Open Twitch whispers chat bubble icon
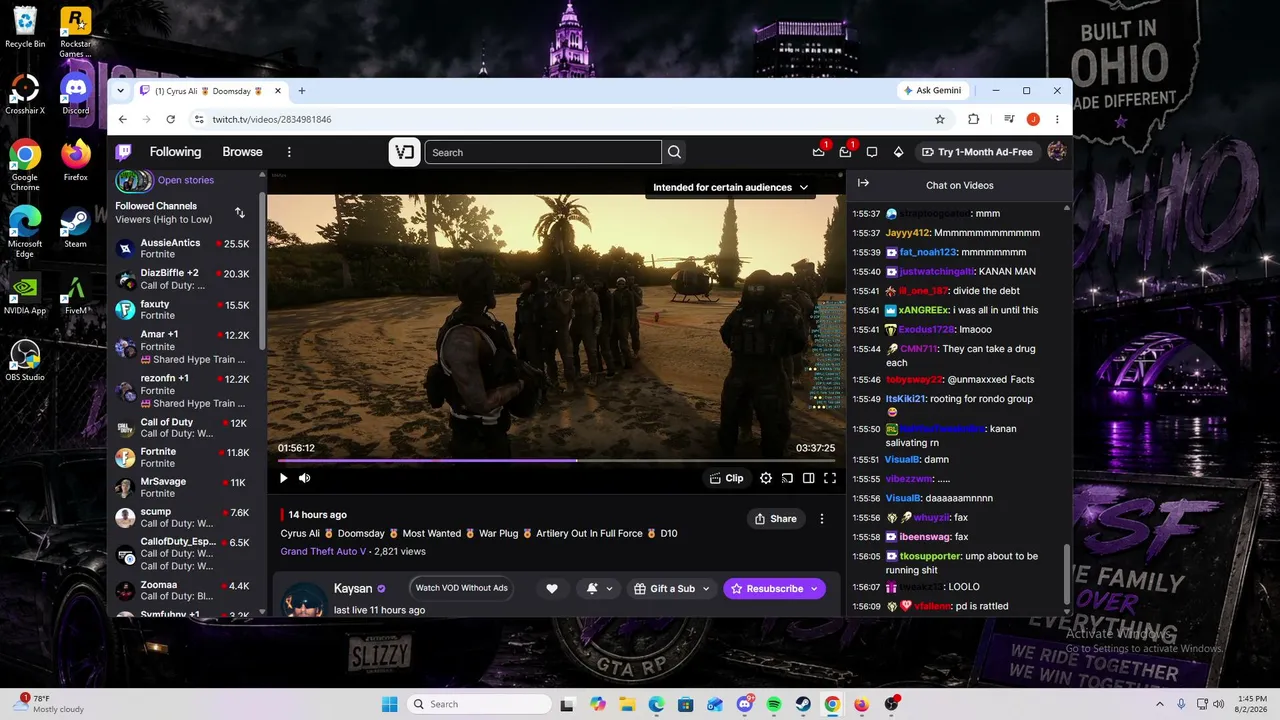Viewport: 1280px width, 720px height. coord(872,152)
